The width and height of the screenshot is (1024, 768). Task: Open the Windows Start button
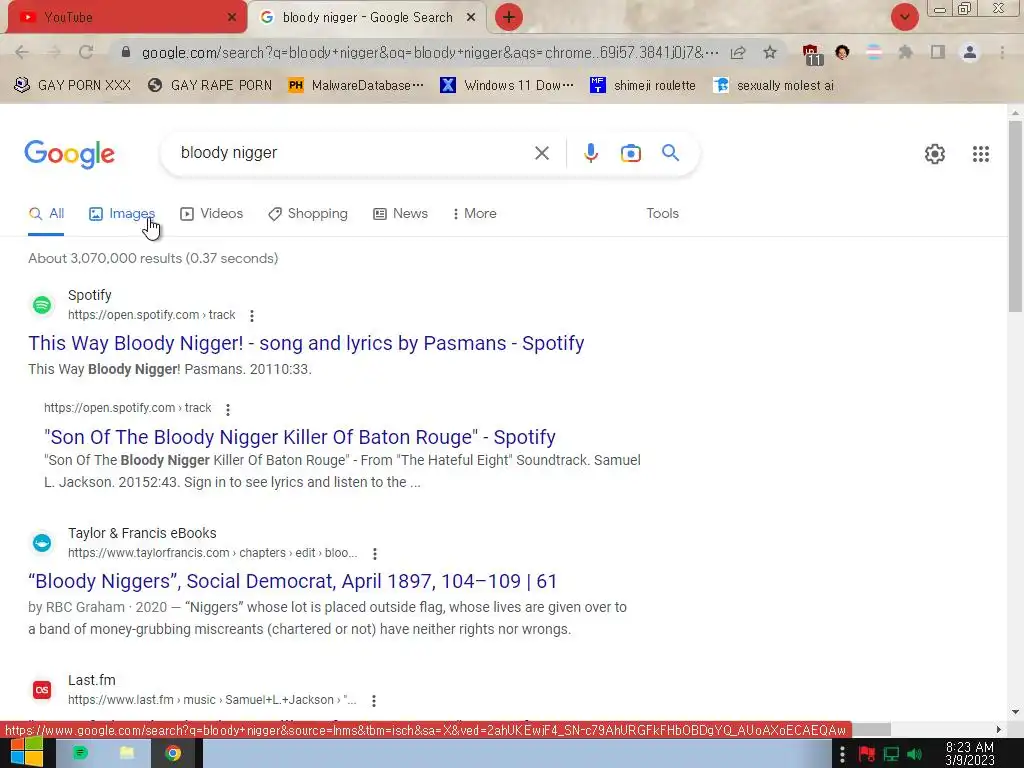[25, 754]
